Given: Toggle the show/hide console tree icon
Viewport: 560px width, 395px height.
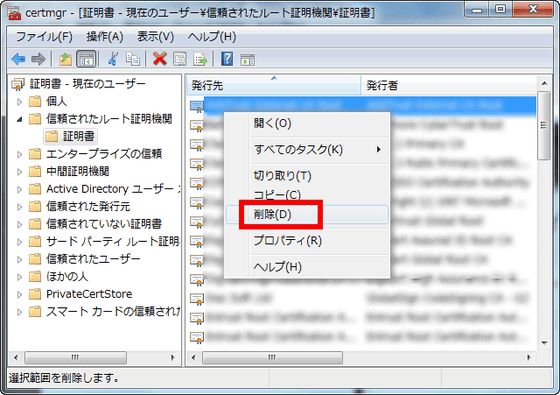Looking at the screenshot, I should tap(86, 59).
